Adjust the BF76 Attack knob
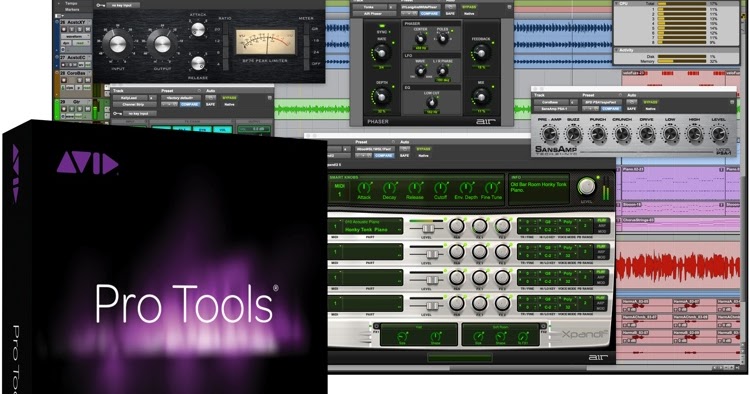This screenshot has width=750, height=394. pyautogui.click(x=198, y=29)
